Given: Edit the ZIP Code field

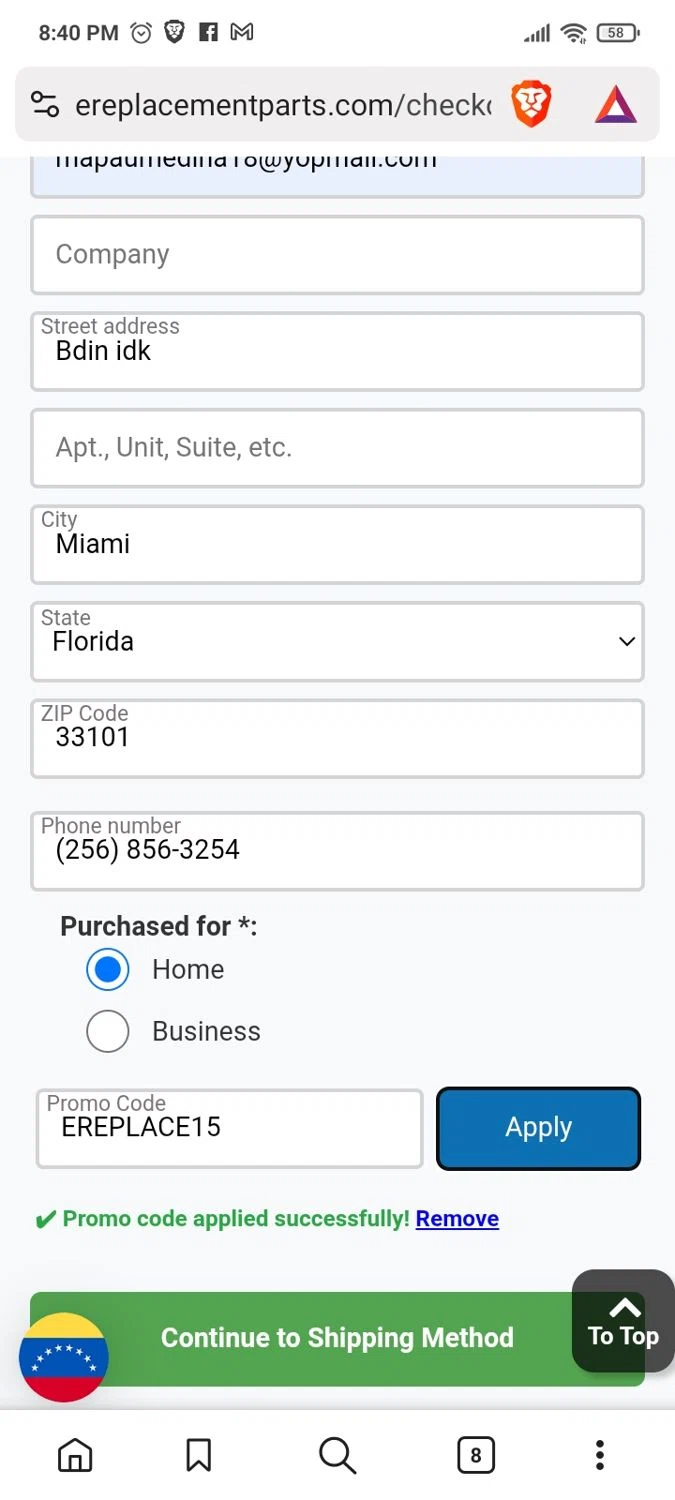Looking at the screenshot, I should (337, 739).
